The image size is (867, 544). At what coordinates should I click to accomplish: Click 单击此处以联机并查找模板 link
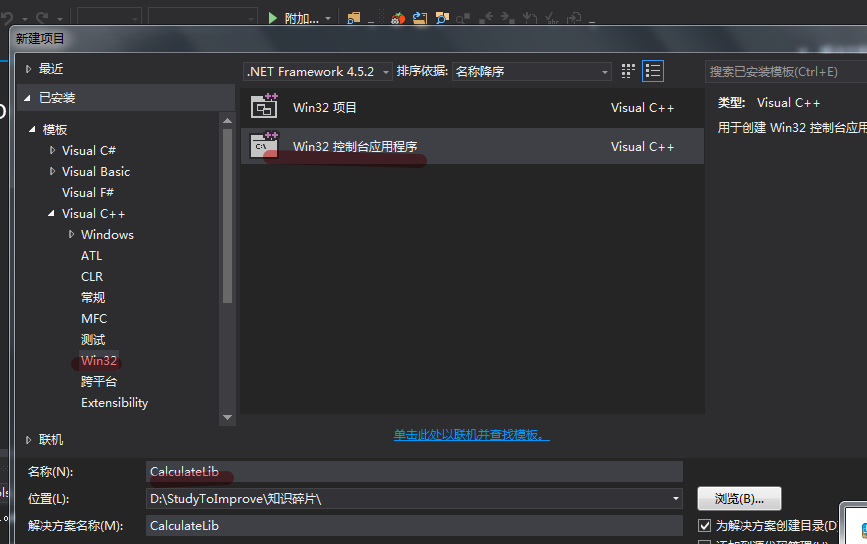472,435
